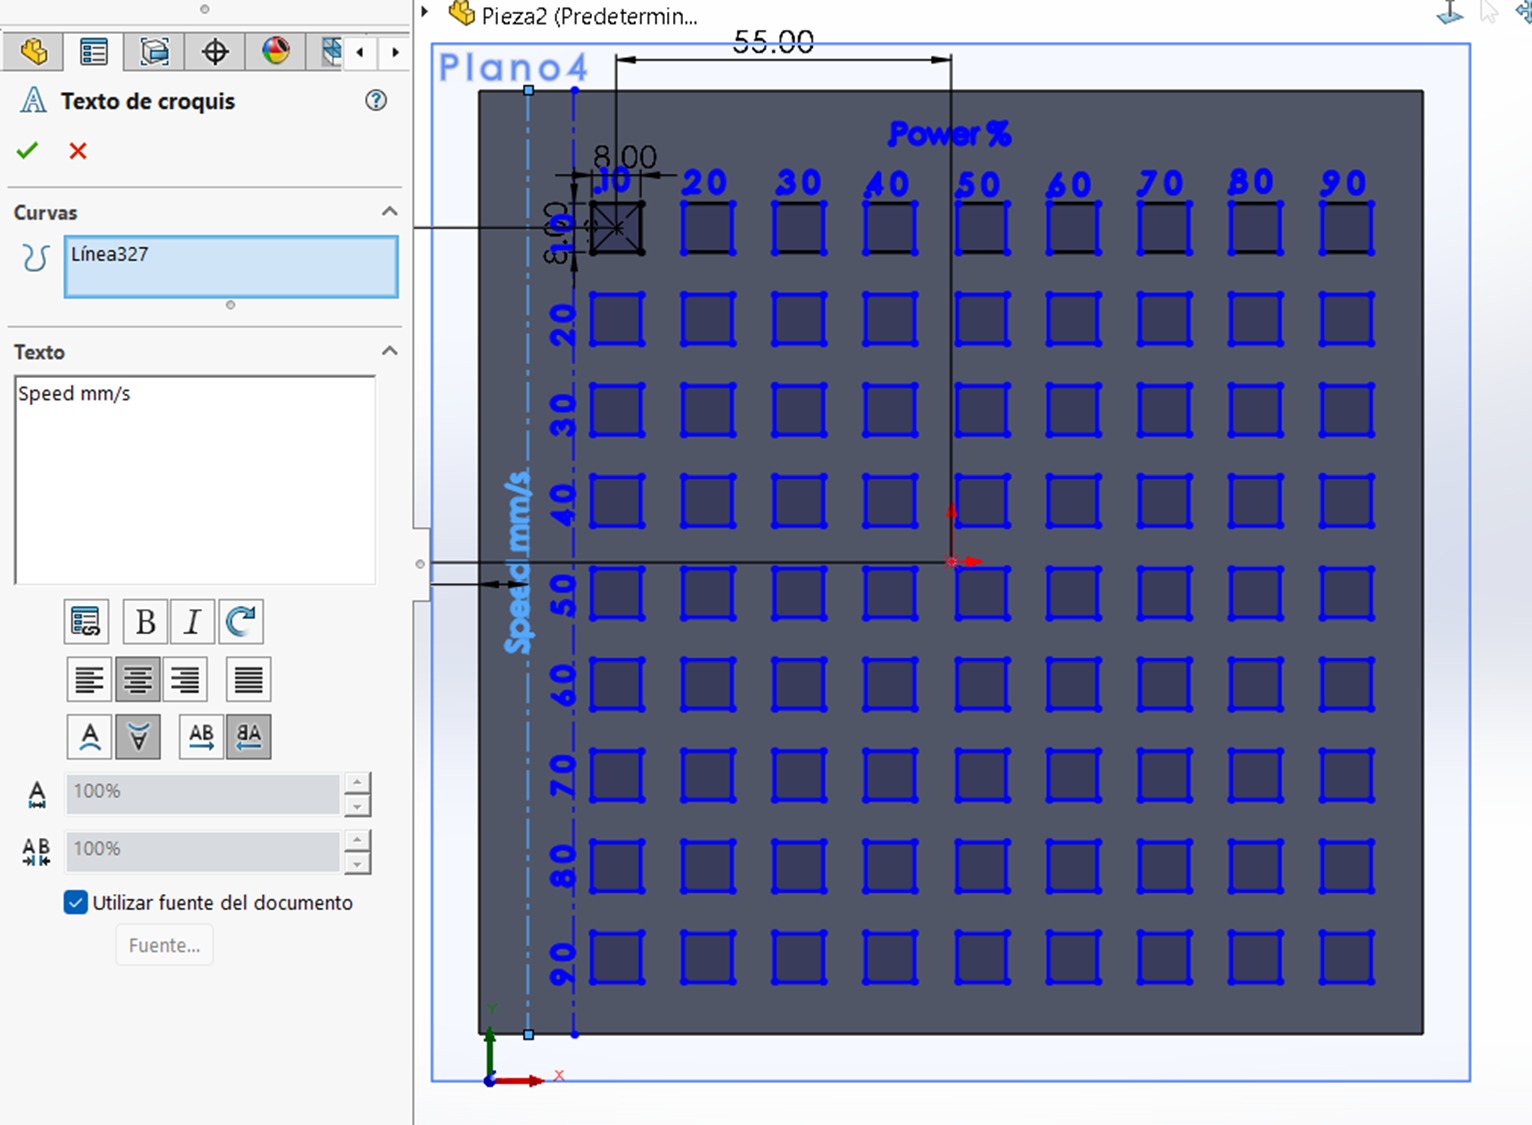This screenshot has width=1532, height=1125.
Task: Center align the sketch text
Action: (x=137, y=680)
